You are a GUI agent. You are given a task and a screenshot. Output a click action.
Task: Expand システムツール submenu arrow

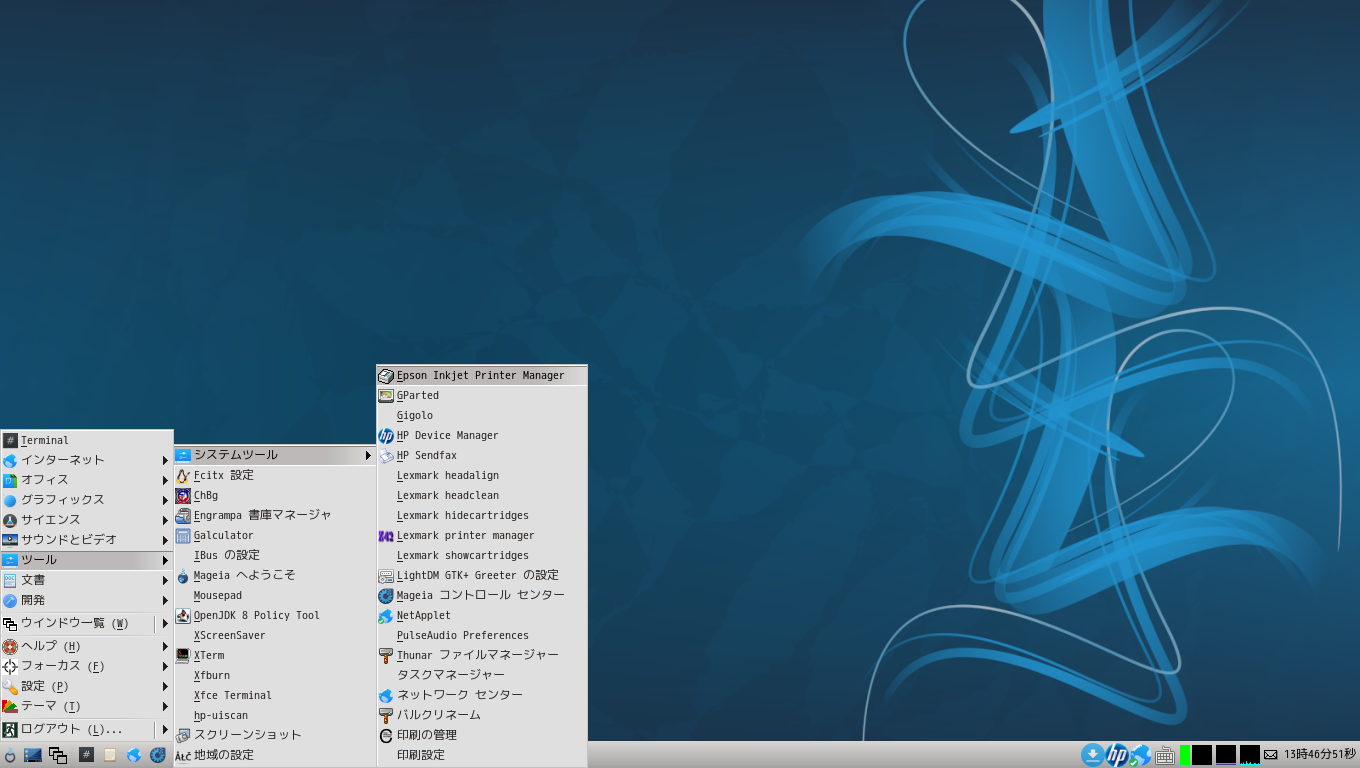[368, 455]
